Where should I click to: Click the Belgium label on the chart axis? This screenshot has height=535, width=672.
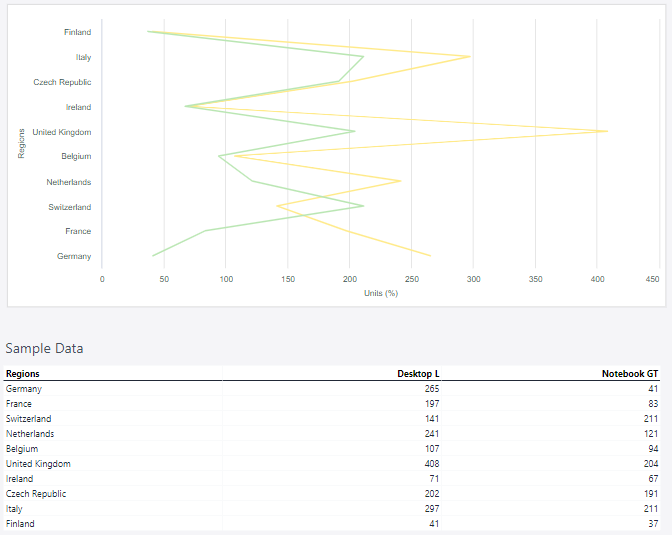(x=76, y=157)
